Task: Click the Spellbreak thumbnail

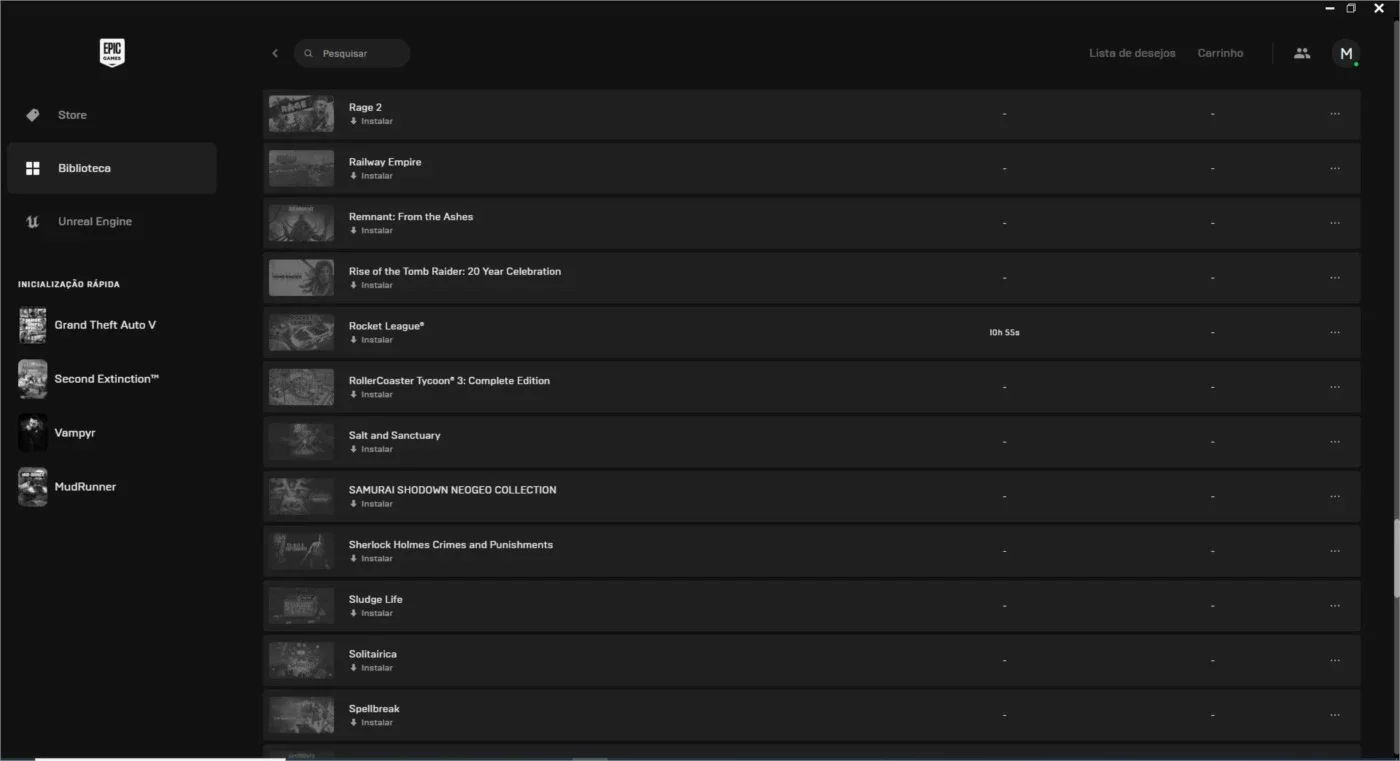Action: click(x=301, y=715)
